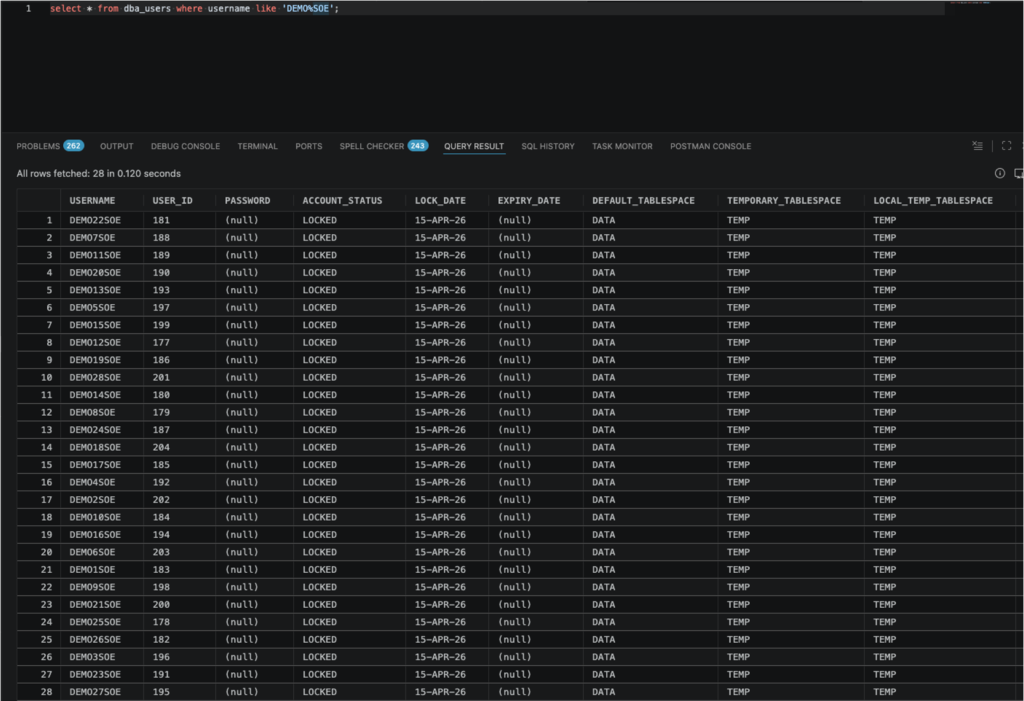This screenshot has width=1024, height=701.
Task: Select the DEMO12SOE username cell
Action: coord(102,342)
